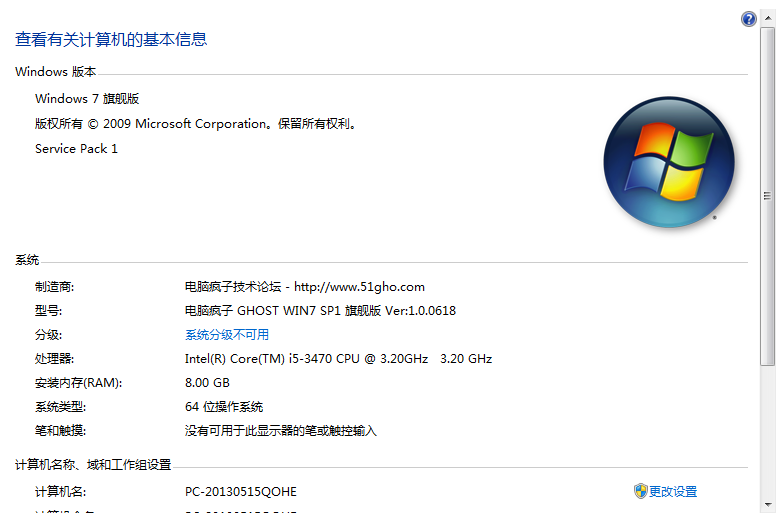The width and height of the screenshot is (776, 518).
Task: Select model text GHOST WIN7 SP1 旗舰版
Action: [320, 311]
